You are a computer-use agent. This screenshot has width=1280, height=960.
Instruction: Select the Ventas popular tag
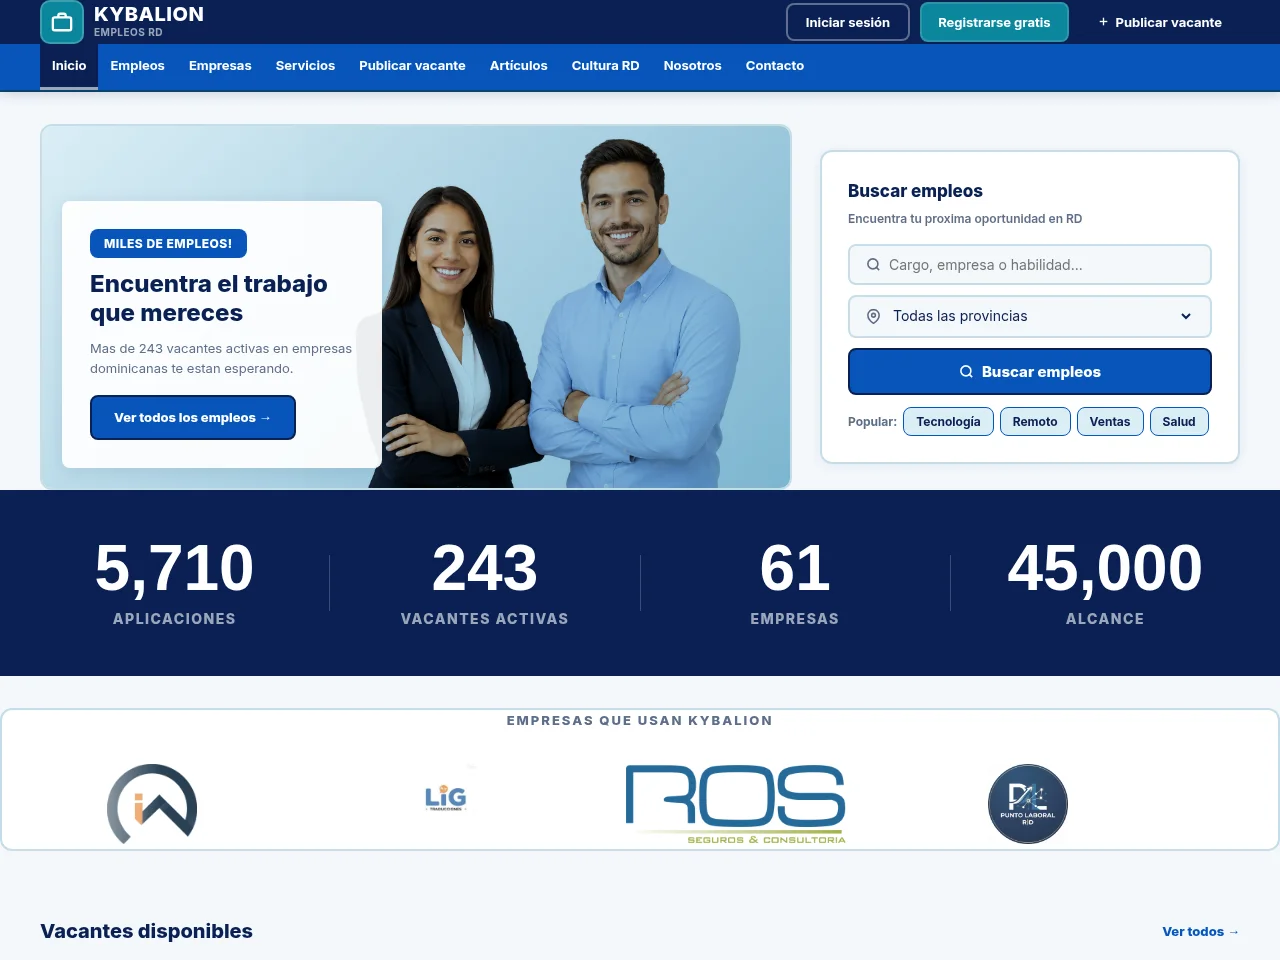pos(1110,422)
